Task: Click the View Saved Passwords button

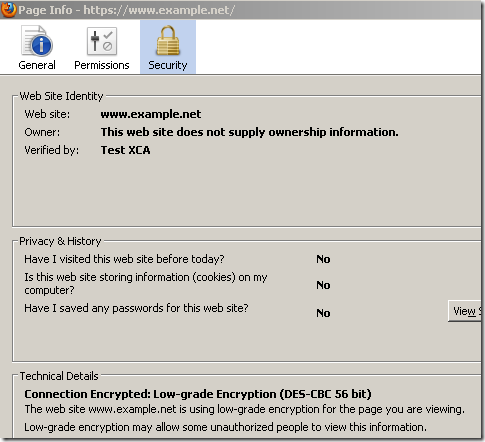Action: click(465, 311)
